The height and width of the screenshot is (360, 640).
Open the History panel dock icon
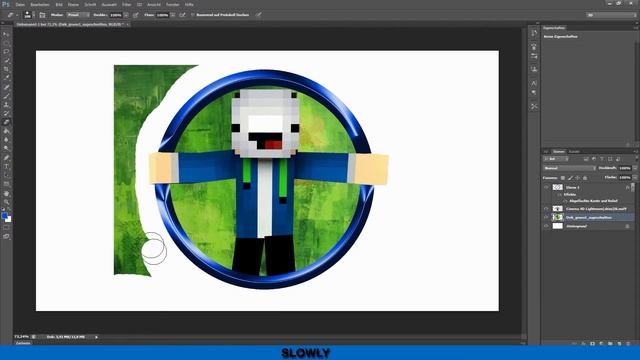click(534, 33)
